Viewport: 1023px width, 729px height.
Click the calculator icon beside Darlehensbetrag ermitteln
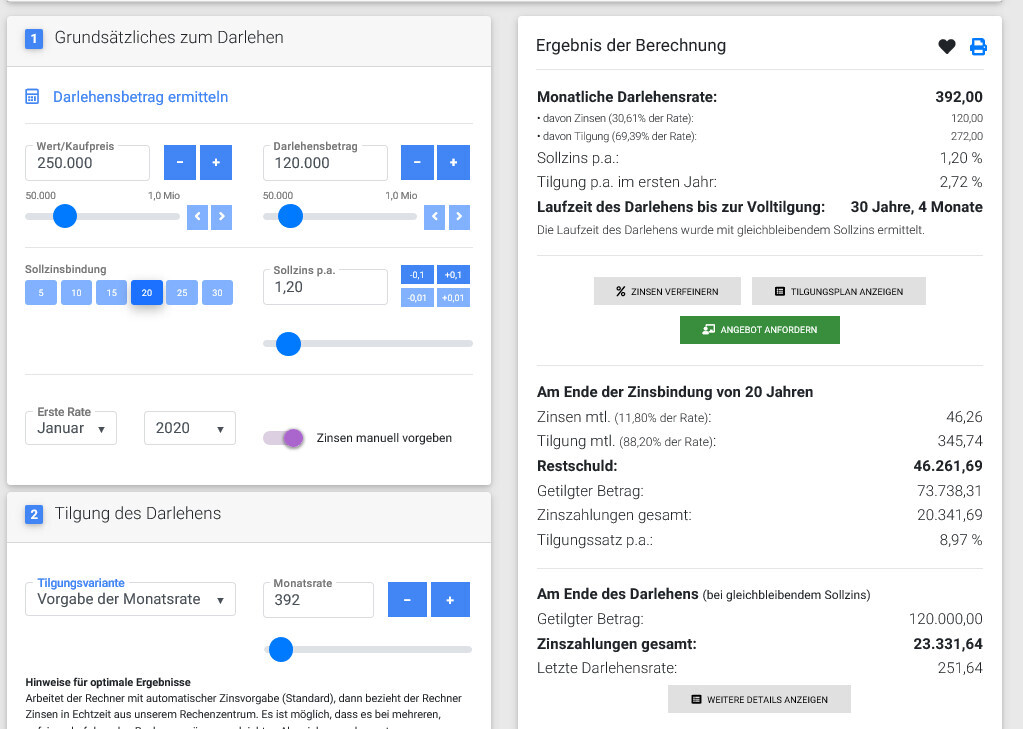click(x=33, y=97)
